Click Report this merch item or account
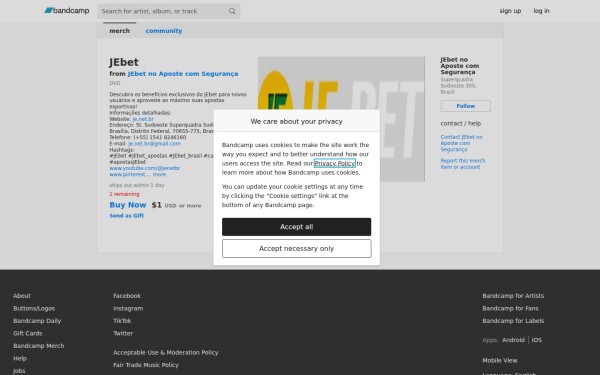The image size is (600, 375). coord(463,164)
